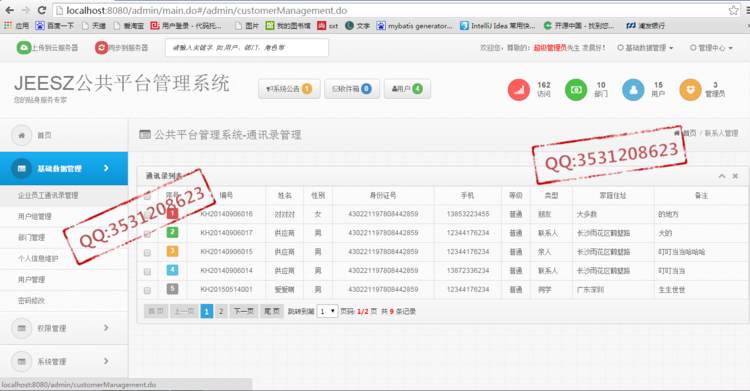The width and height of the screenshot is (750, 391).
Task: Expand the 系统管理 sidebar chevron
Action: [x=106, y=361]
